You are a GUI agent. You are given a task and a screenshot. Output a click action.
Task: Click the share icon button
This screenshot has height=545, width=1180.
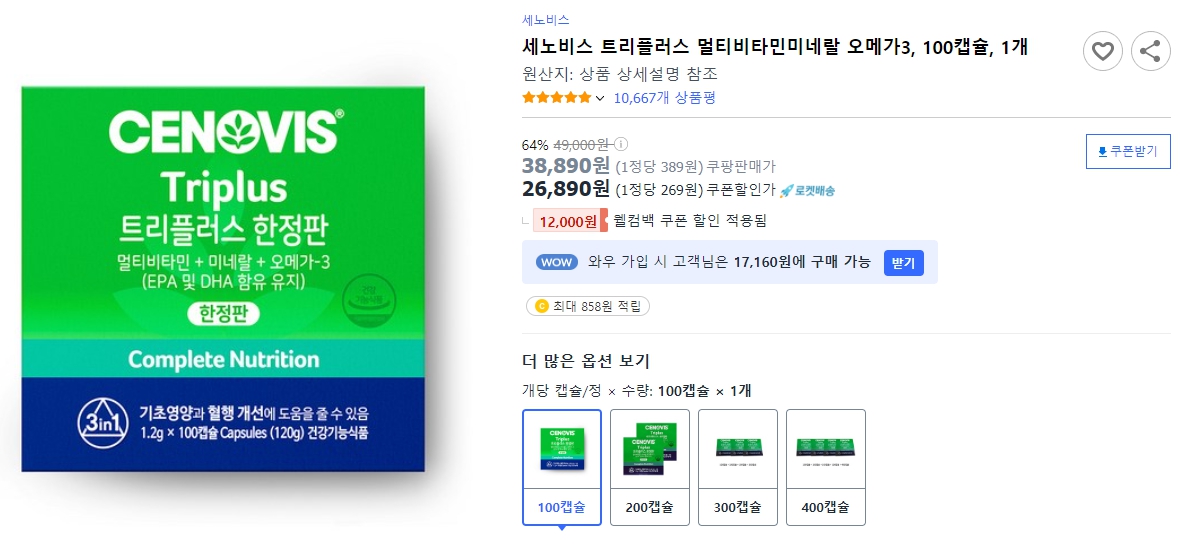pos(1151,52)
